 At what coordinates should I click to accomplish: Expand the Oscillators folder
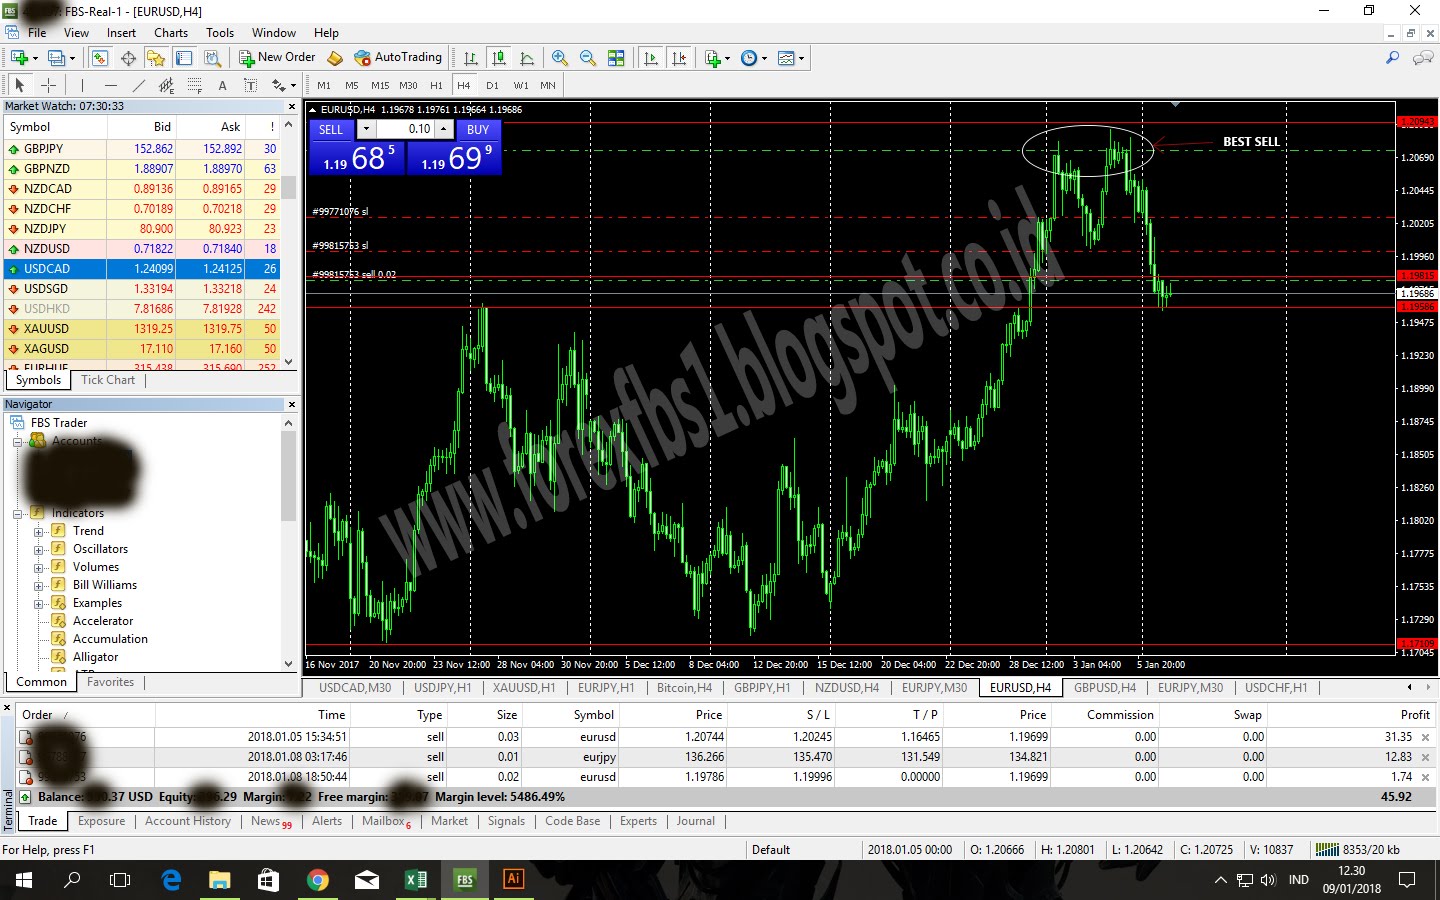tap(39, 549)
